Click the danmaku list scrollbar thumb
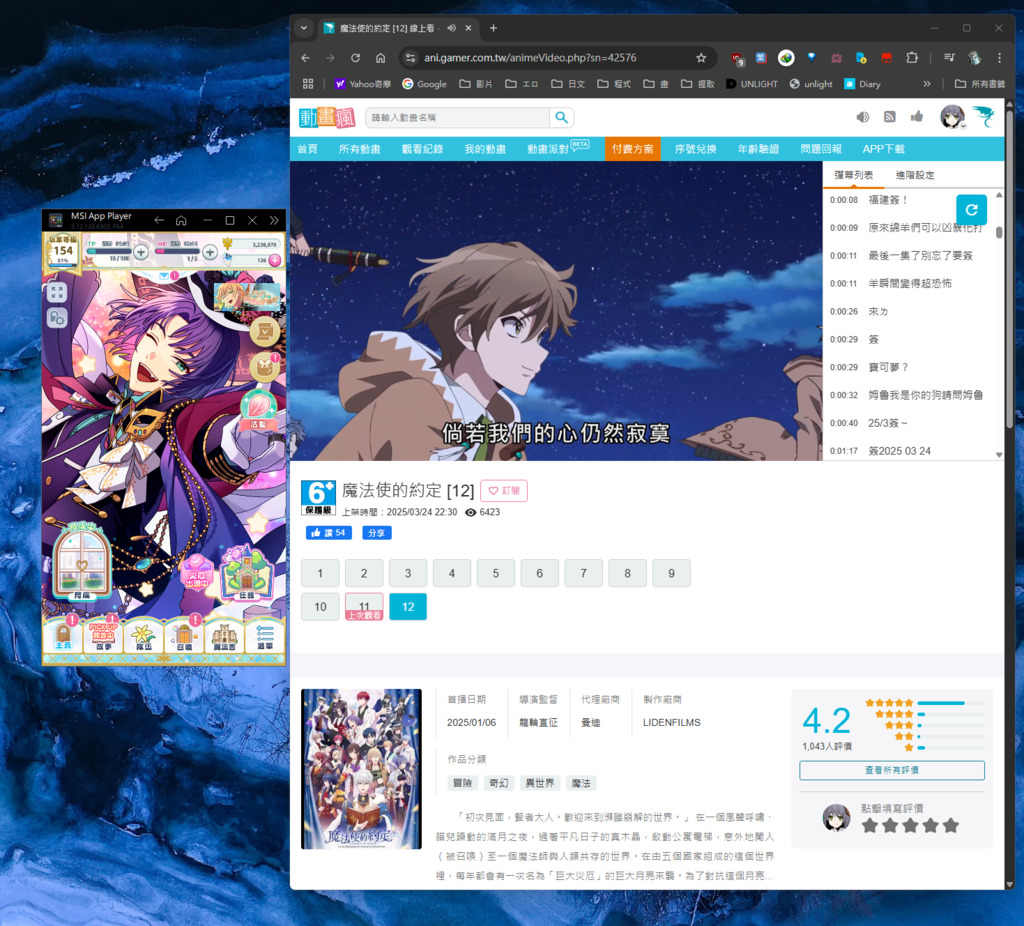1024x926 pixels. pyautogui.click(x=999, y=232)
